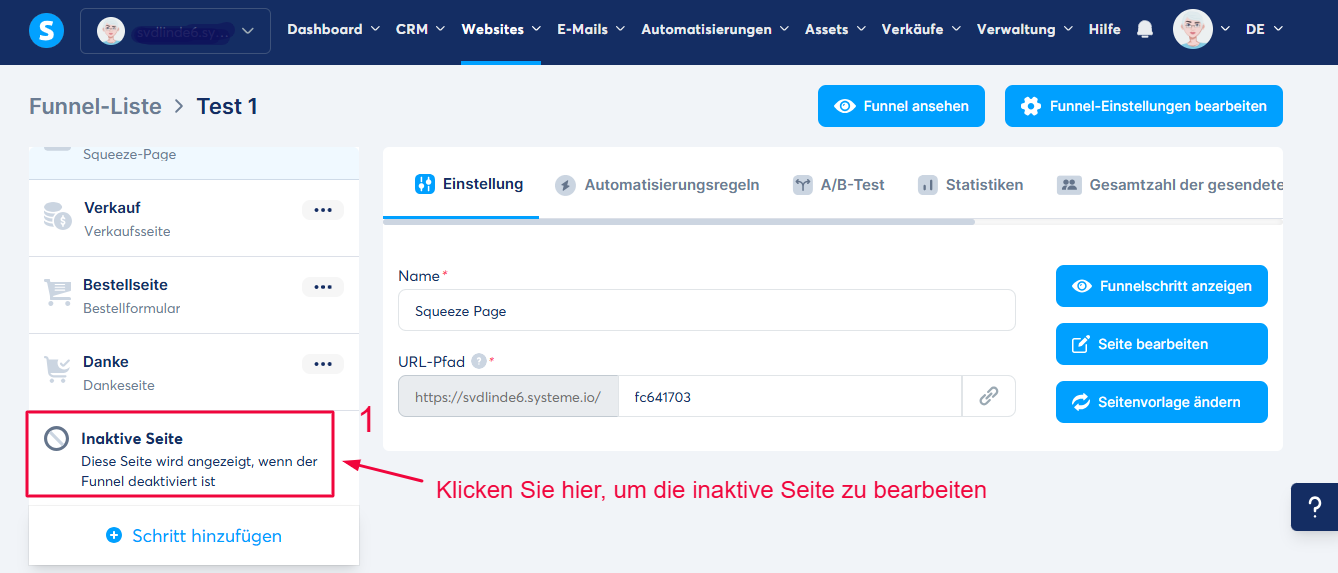Click plus icon beside Schritt hinzufügen
This screenshot has width=1338, height=573.
click(114, 536)
